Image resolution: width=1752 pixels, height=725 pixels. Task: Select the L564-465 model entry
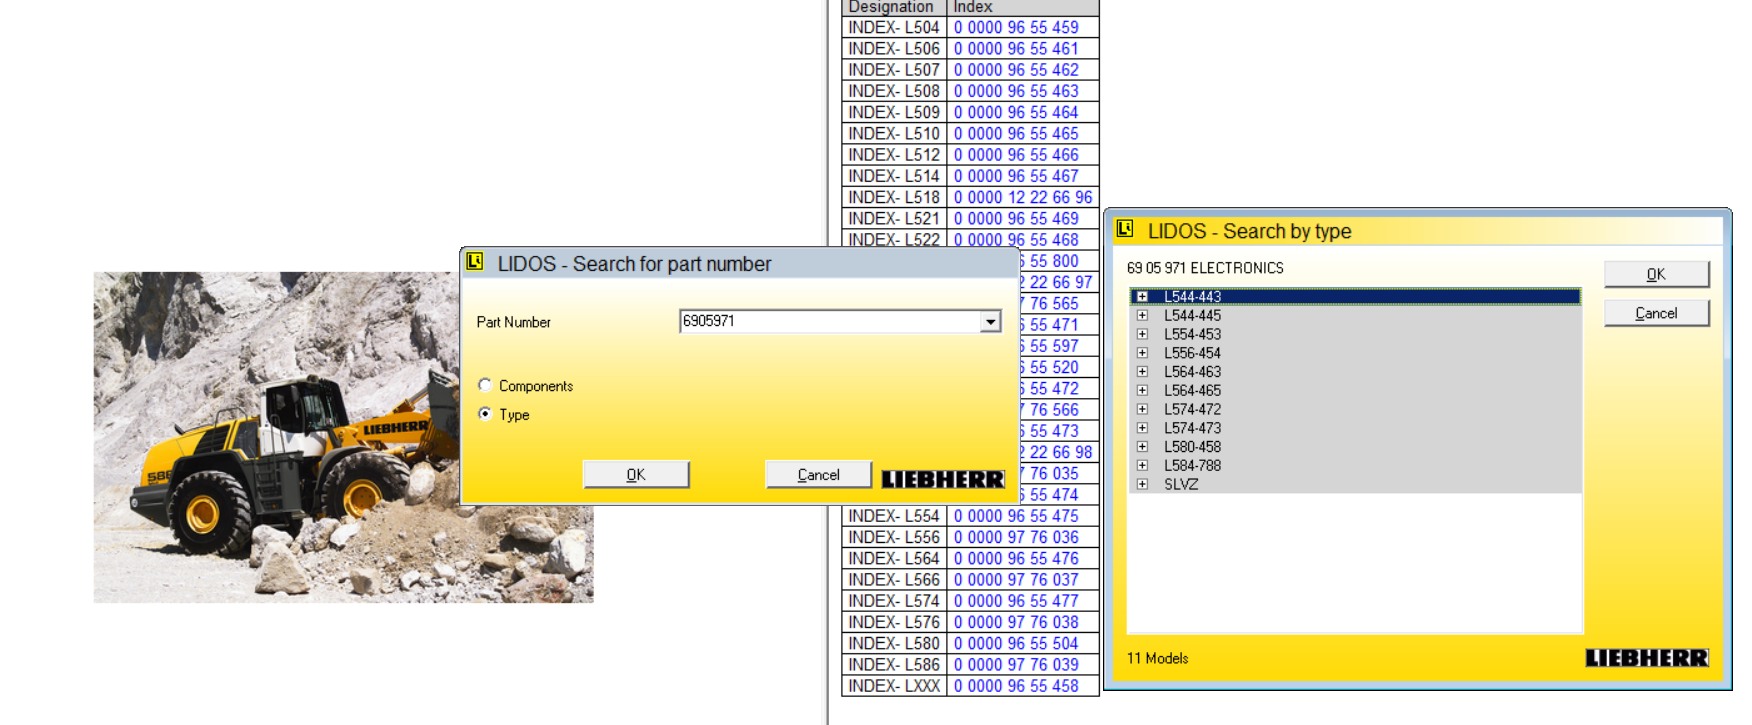click(x=1192, y=391)
